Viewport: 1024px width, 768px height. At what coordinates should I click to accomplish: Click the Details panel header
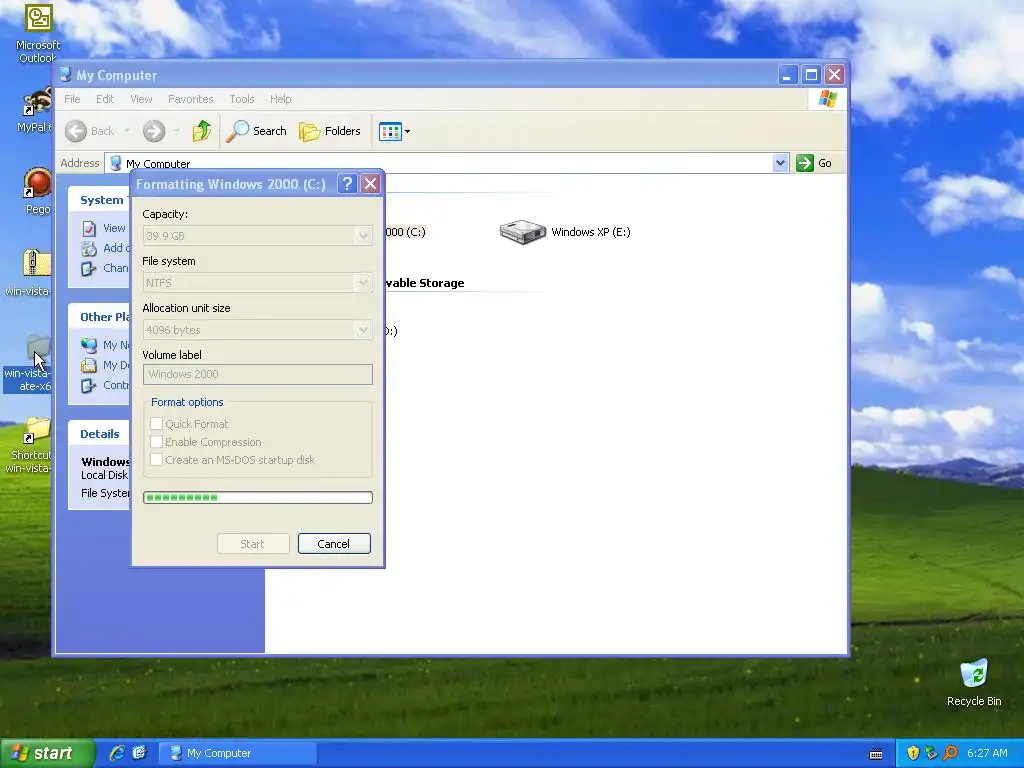tap(99, 434)
